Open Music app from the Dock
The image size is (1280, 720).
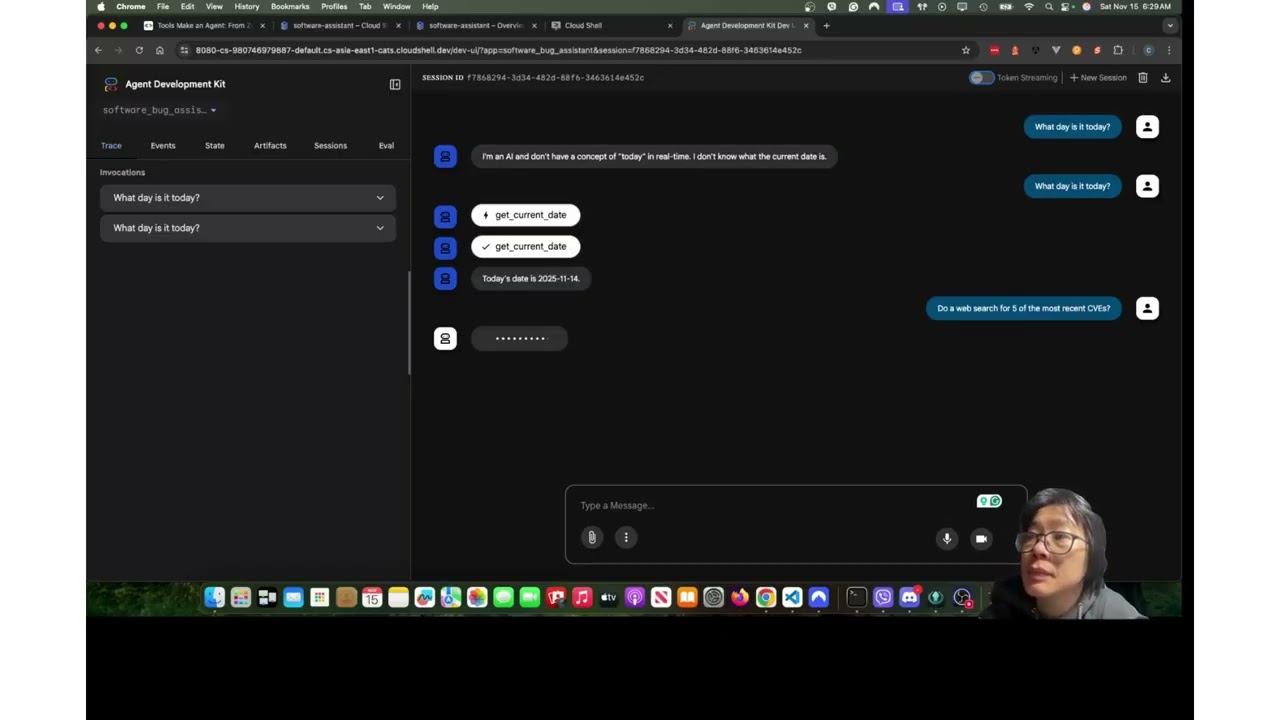582,597
